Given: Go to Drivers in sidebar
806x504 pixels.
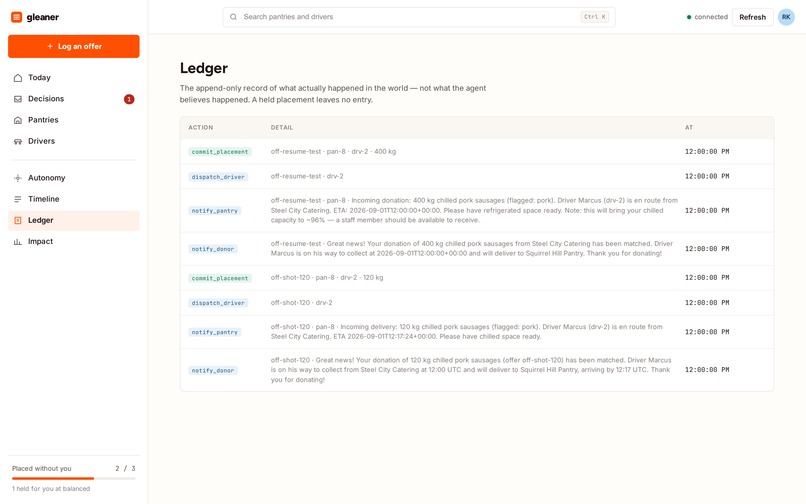Looking at the screenshot, I should pyautogui.click(x=74, y=141).
